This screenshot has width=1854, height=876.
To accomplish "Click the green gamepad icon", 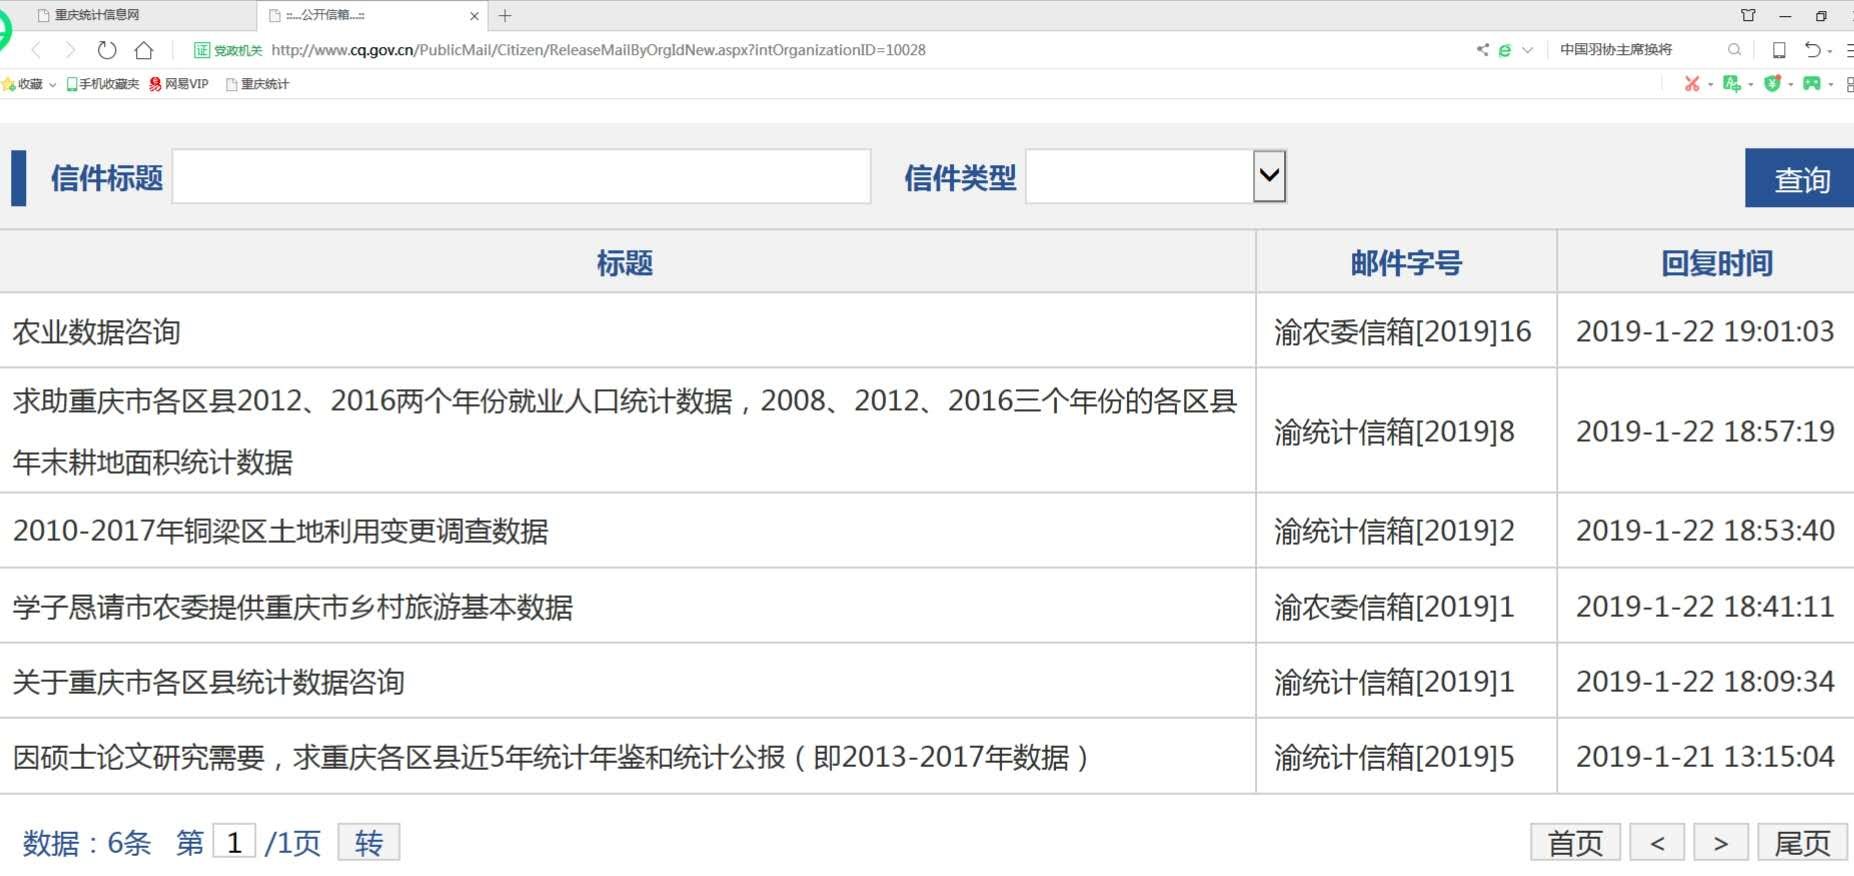I will (x=1811, y=84).
